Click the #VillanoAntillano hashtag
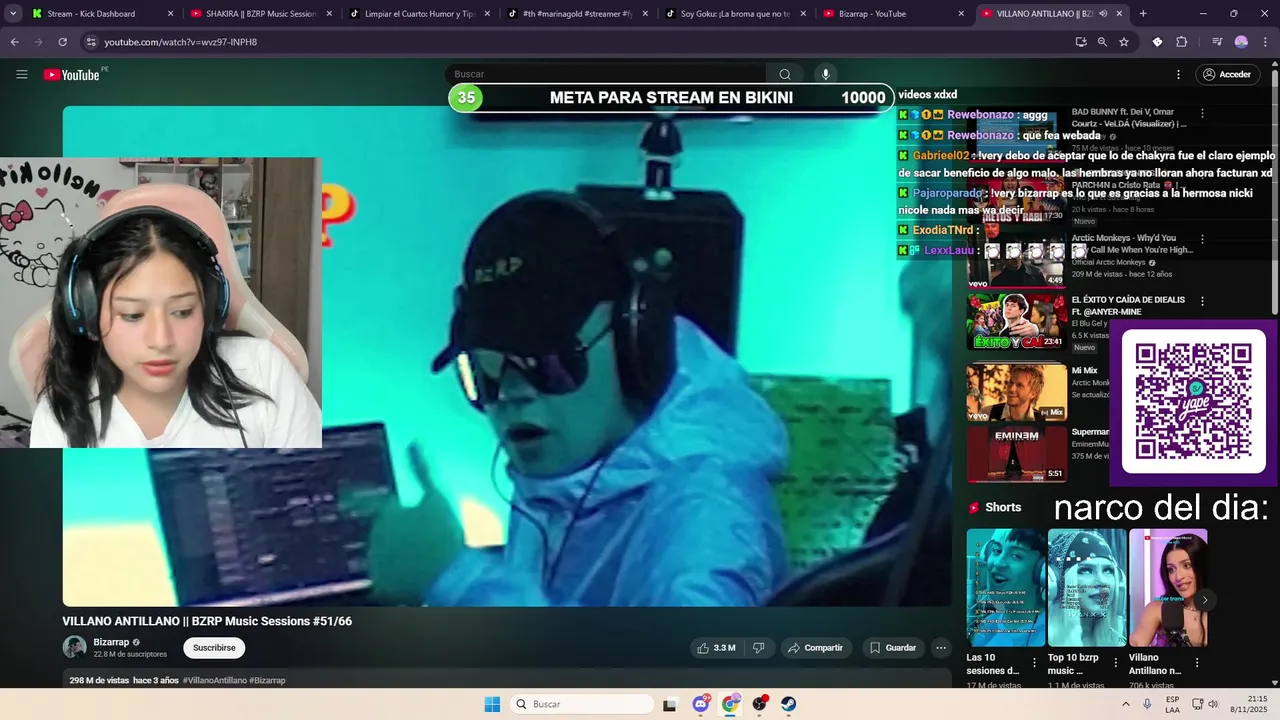 (214, 680)
